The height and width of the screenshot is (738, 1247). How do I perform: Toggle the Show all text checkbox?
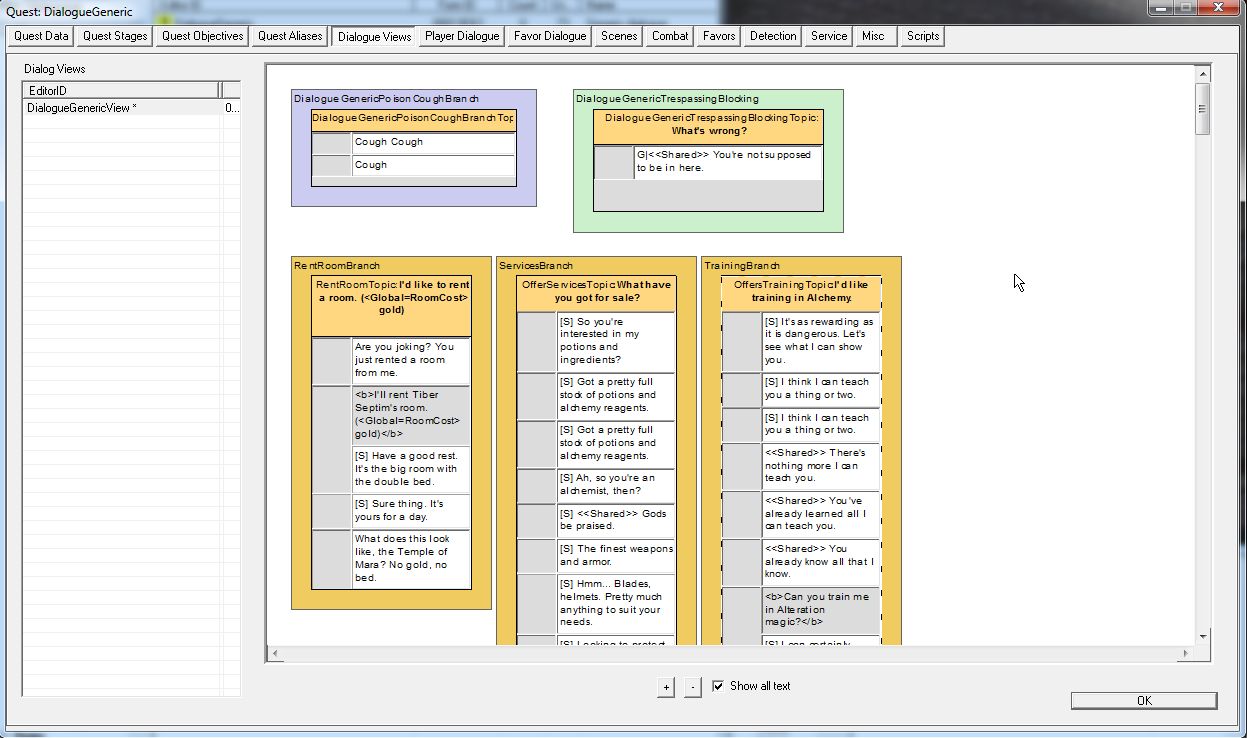coord(718,686)
